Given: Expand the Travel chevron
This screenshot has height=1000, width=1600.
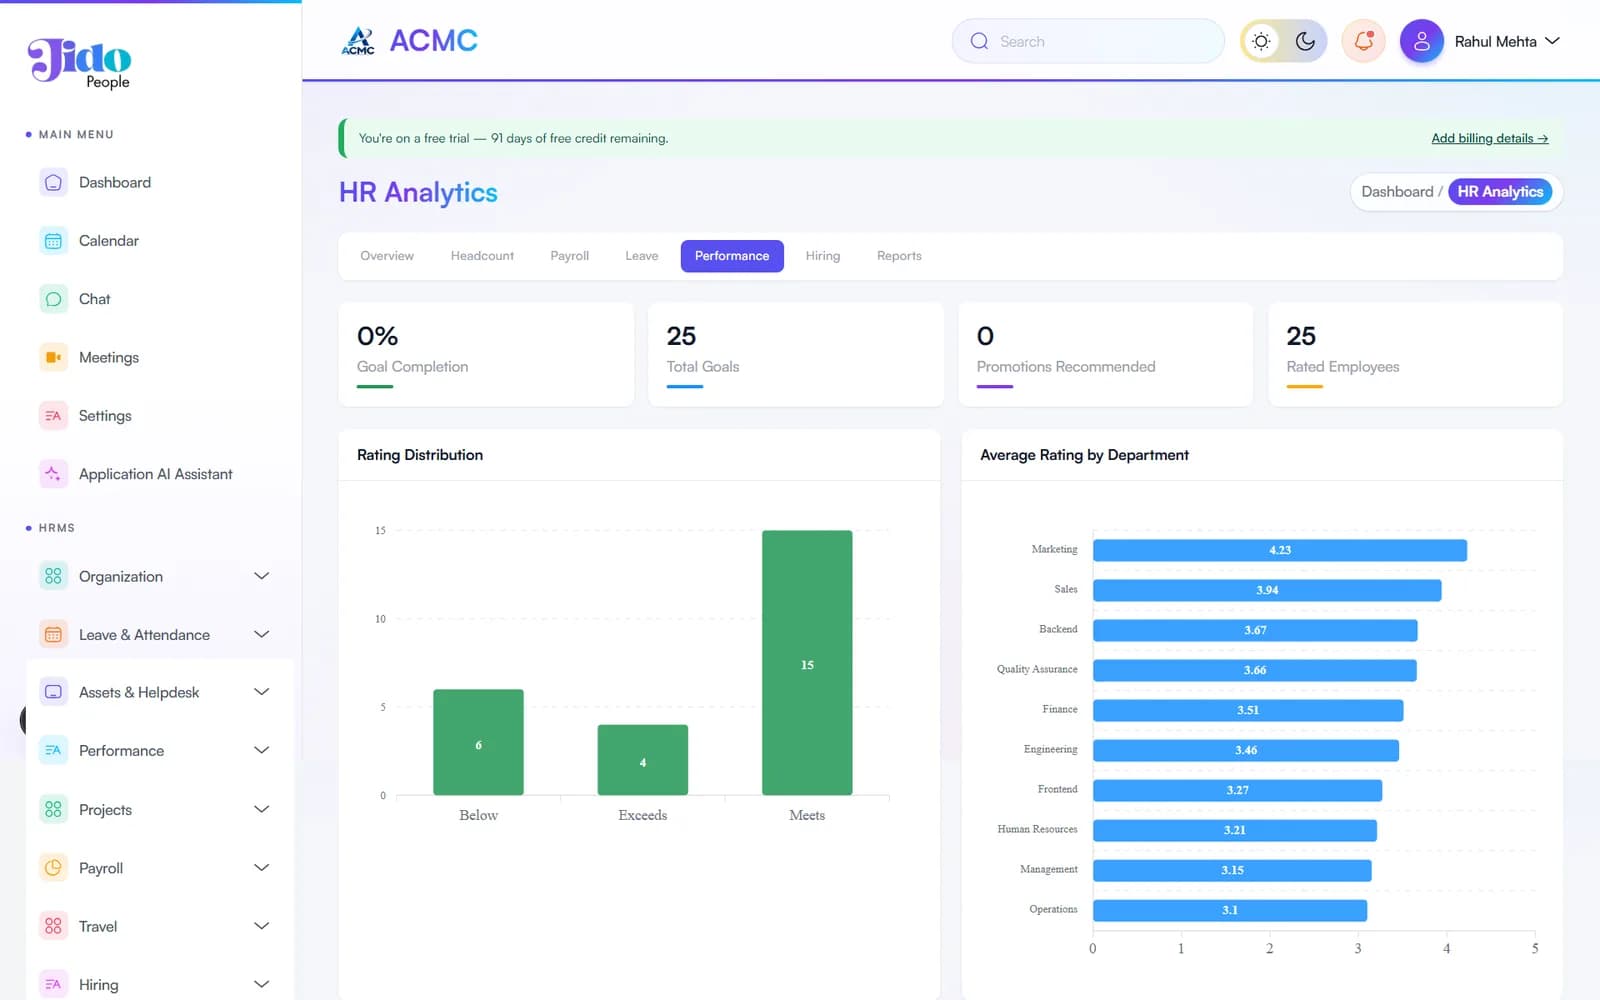Looking at the screenshot, I should pos(262,926).
